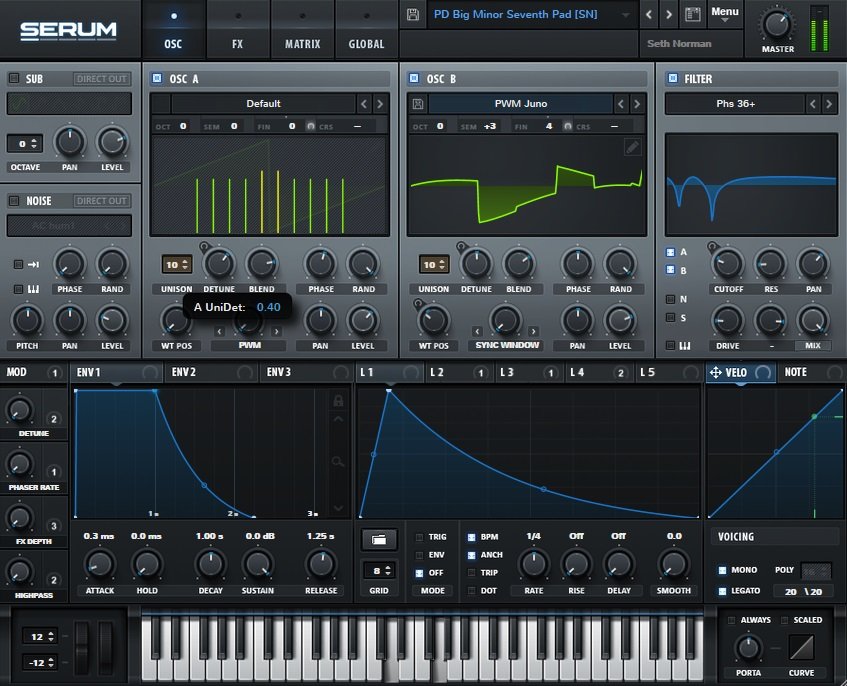Click the OSC B WT POS knob
Viewport: 847px width, 686px height.
pos(433,321)
